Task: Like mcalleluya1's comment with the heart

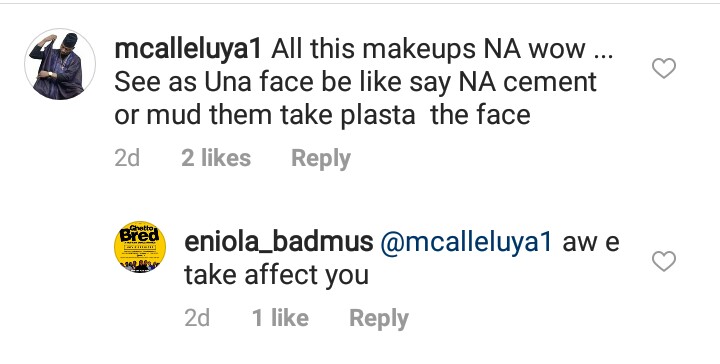Action: click(664, 68)
